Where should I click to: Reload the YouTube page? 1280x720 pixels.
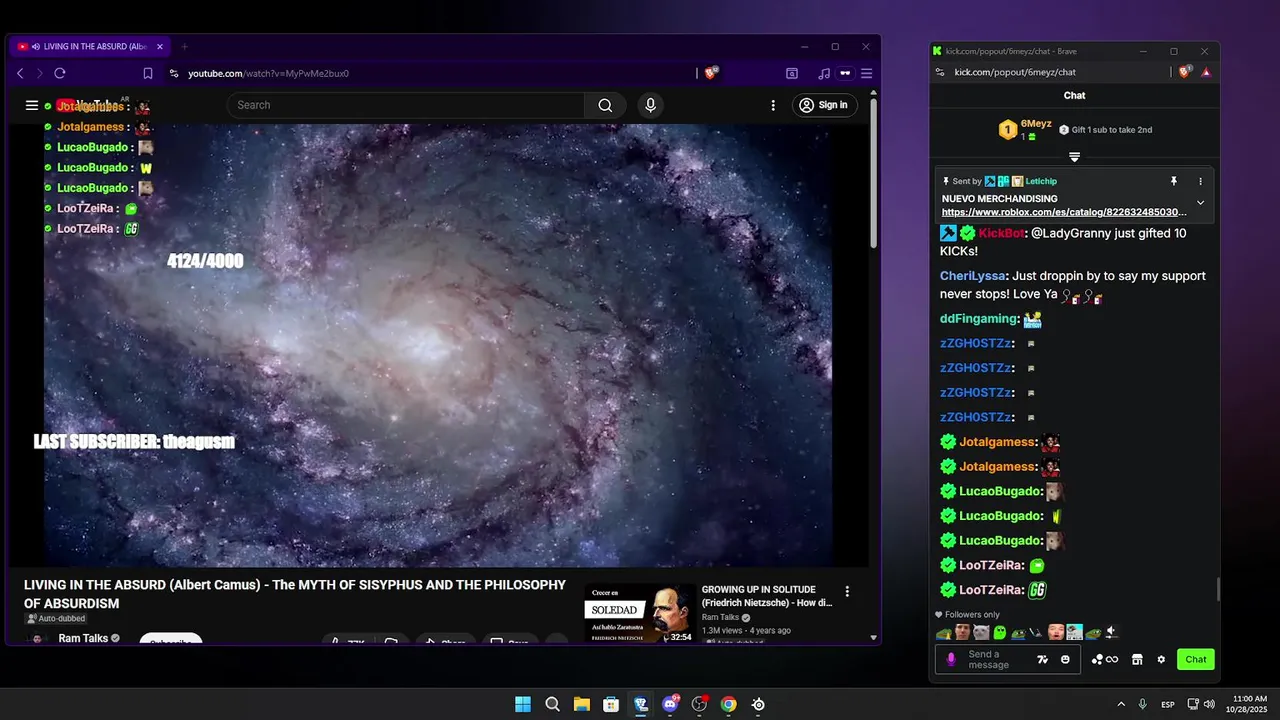[60, 73]
